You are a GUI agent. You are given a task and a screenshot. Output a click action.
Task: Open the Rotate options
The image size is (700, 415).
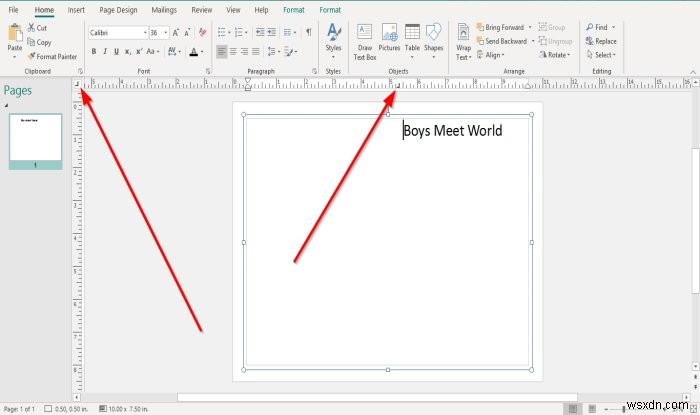[x=555, y=55]
